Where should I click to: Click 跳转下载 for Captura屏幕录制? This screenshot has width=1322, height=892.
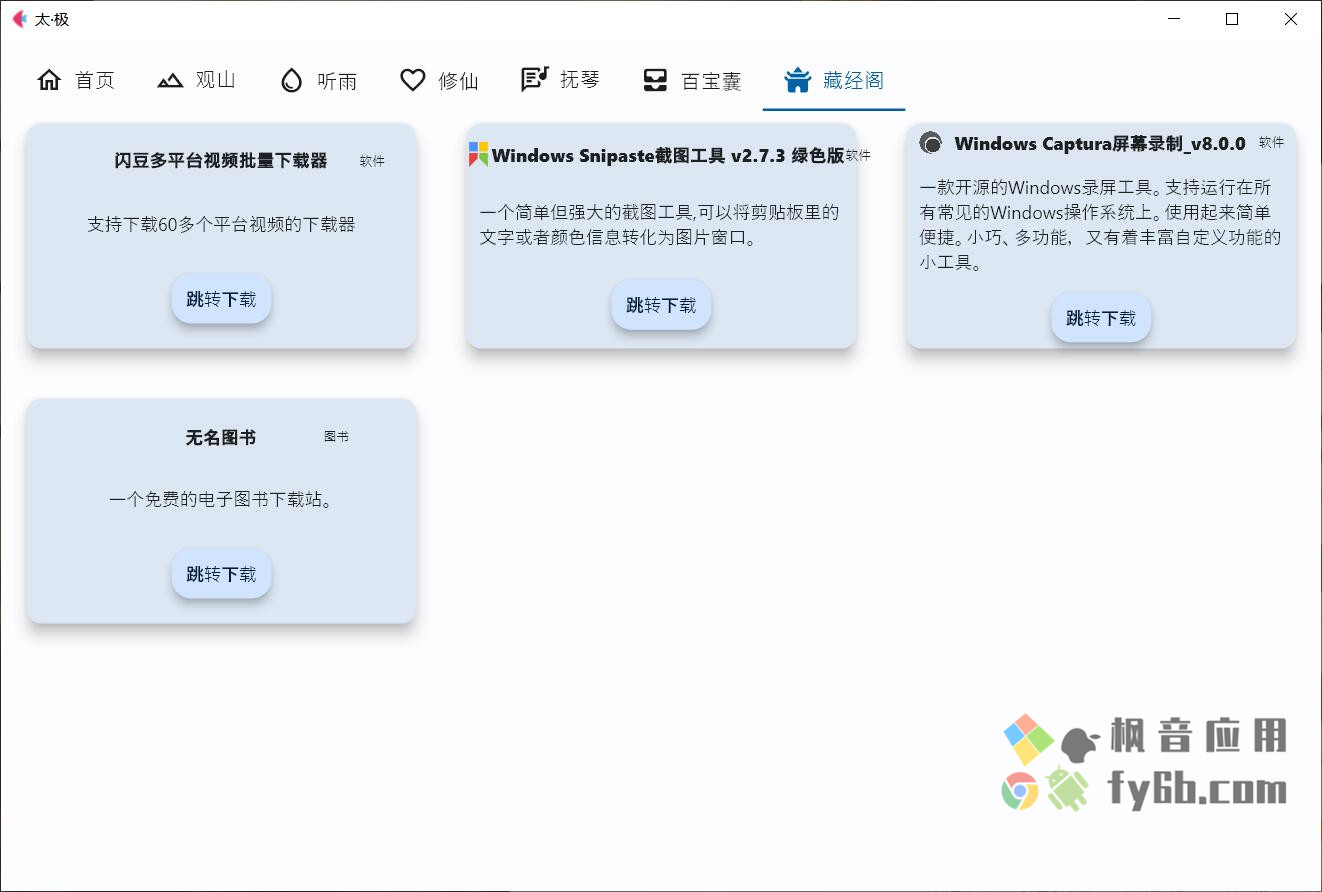point(1101,318)
